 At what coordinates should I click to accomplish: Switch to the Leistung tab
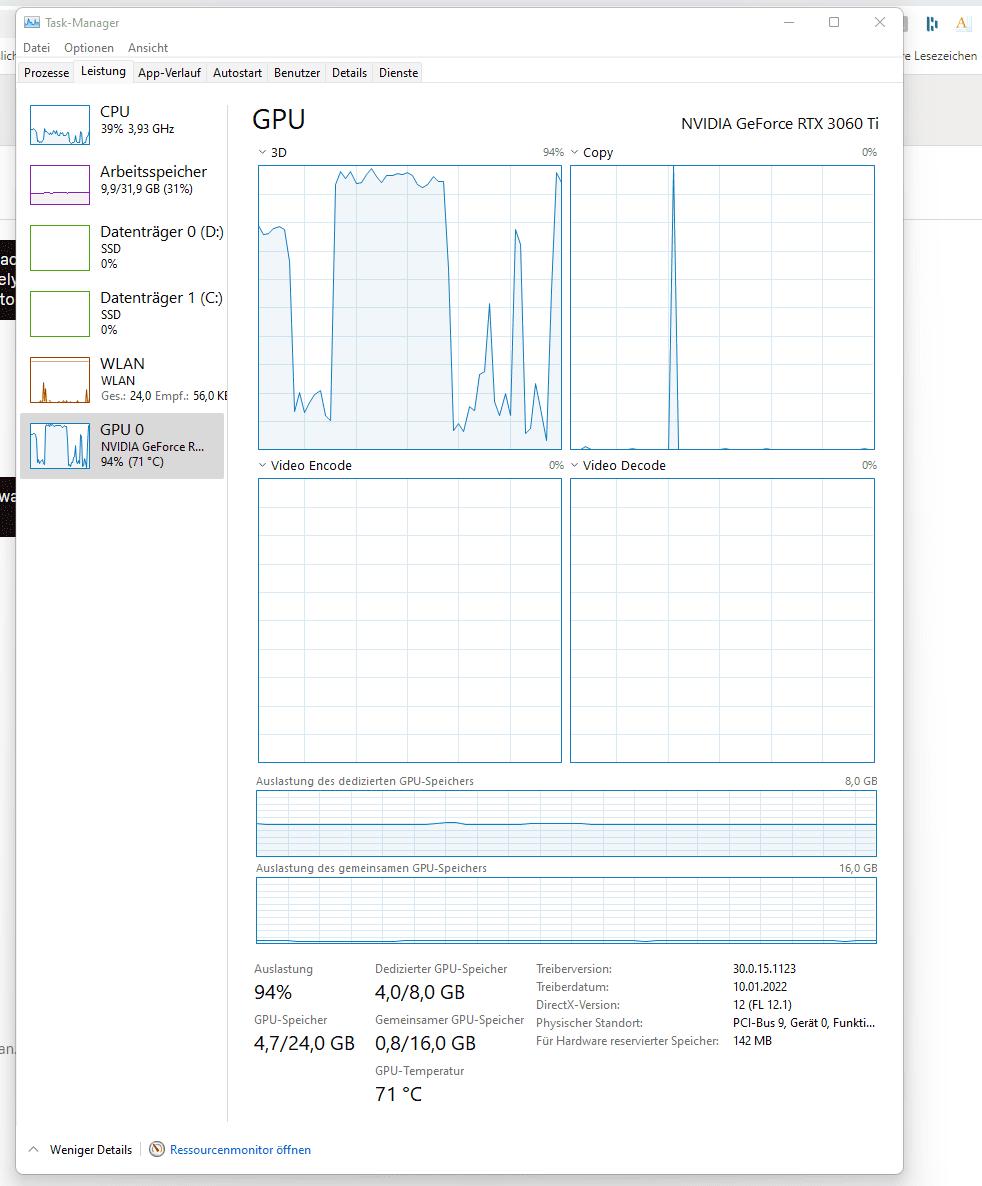[103, 71]
